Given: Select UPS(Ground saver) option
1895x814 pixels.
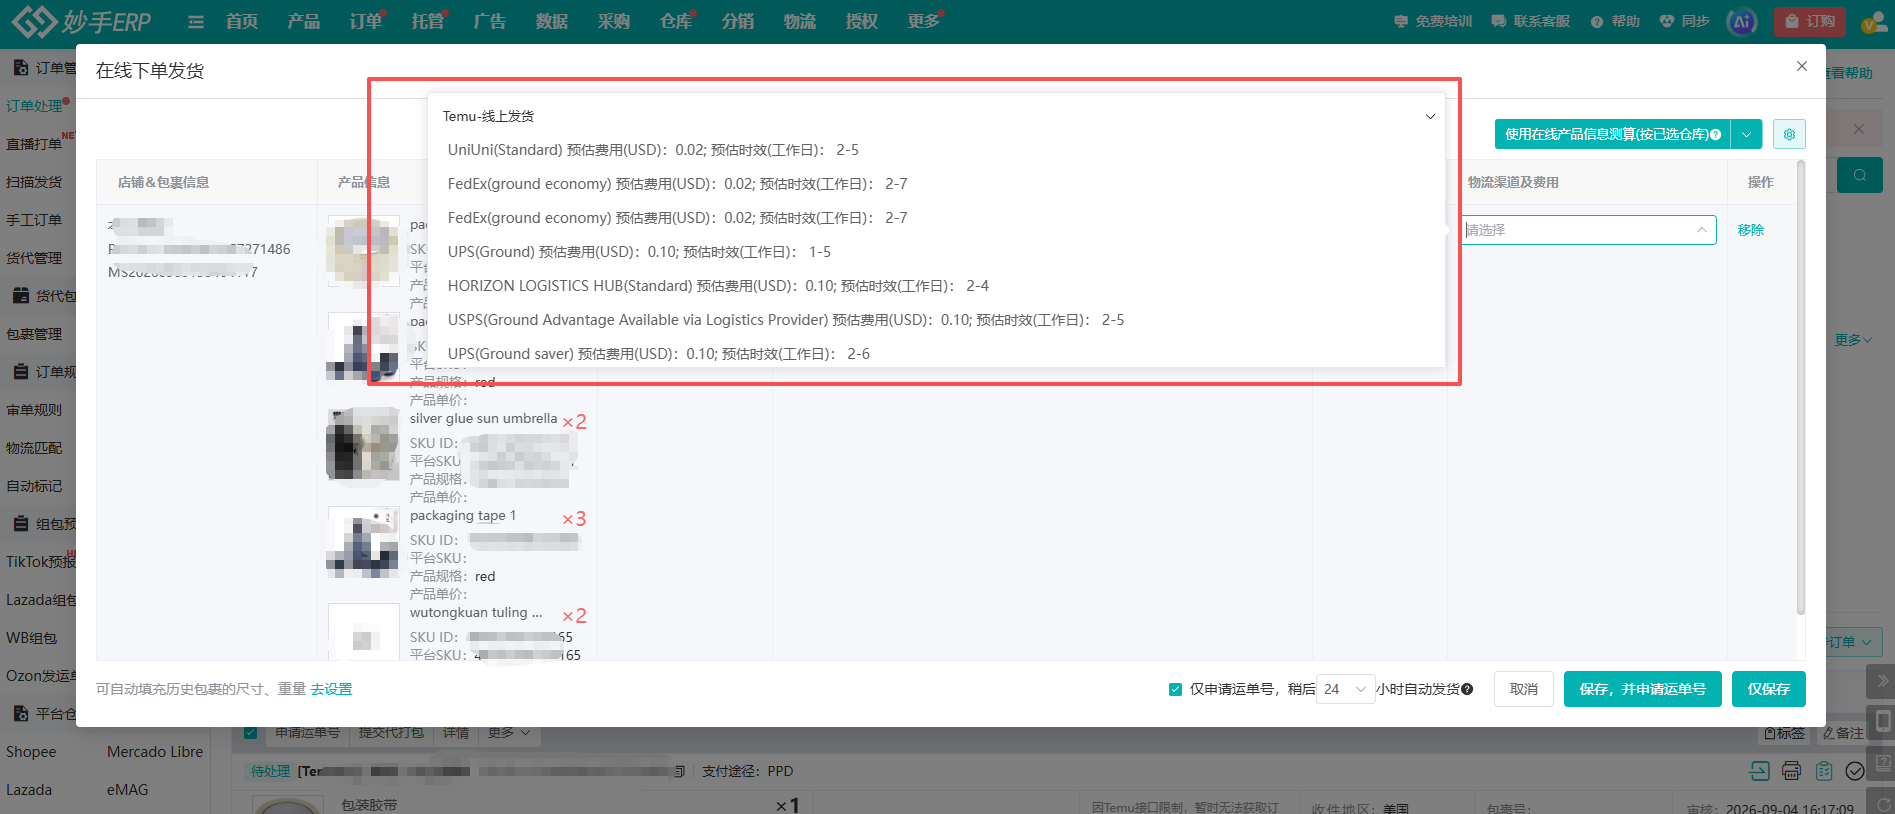Looking at the screenshot, I should pos(936,353).
